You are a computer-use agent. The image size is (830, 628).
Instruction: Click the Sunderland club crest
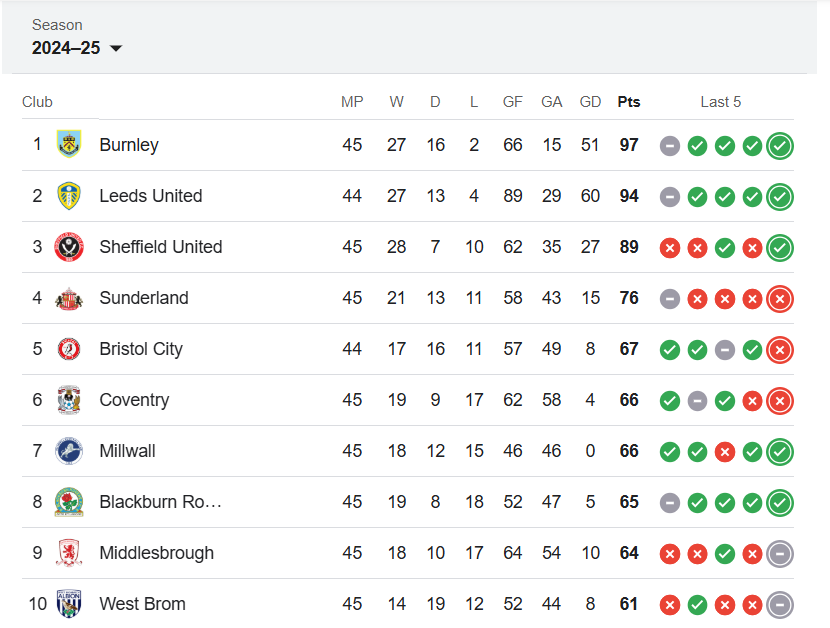click(x=69, y=298)
